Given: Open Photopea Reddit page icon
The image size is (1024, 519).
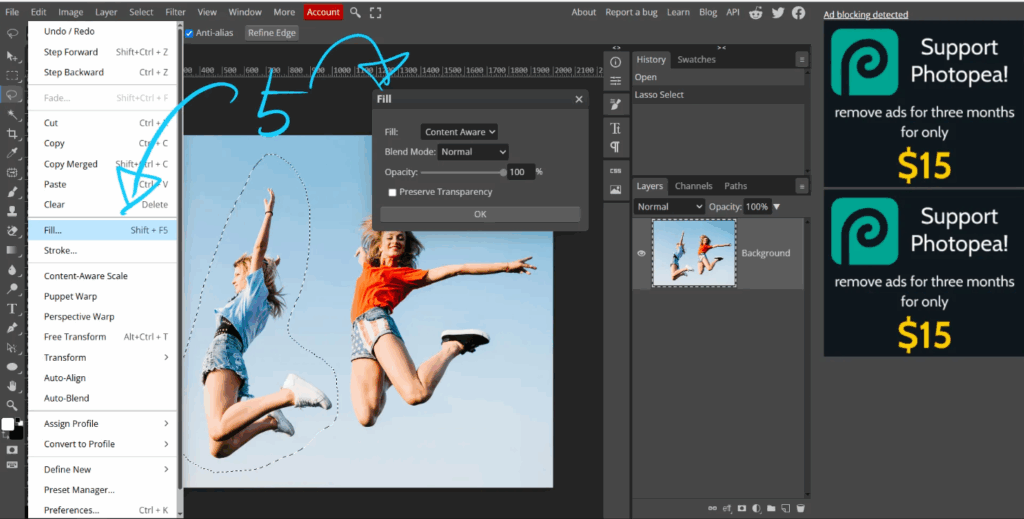Looking at the screenshot, I should point(756,12).
